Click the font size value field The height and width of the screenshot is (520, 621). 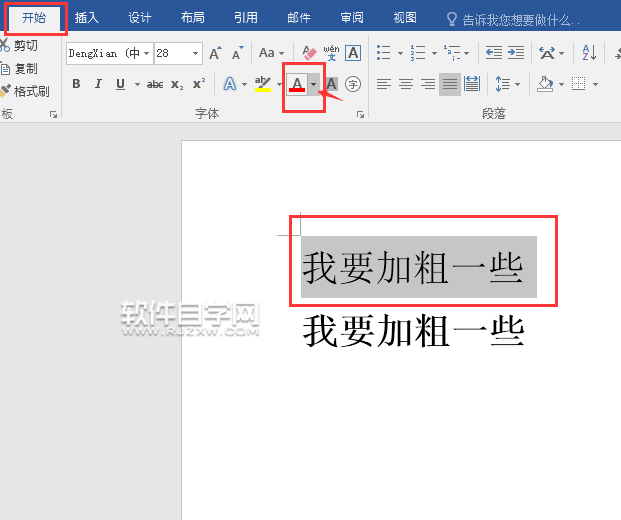tap(172, 53)
